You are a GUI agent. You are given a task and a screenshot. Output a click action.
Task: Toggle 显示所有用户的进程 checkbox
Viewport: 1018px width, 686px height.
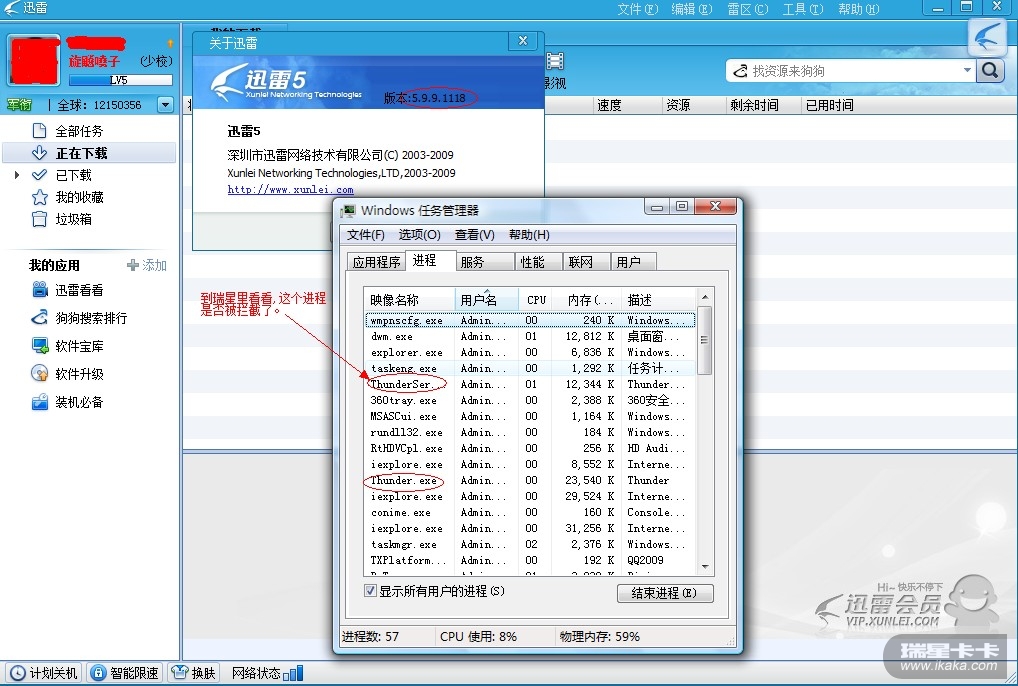pos(370,591)
